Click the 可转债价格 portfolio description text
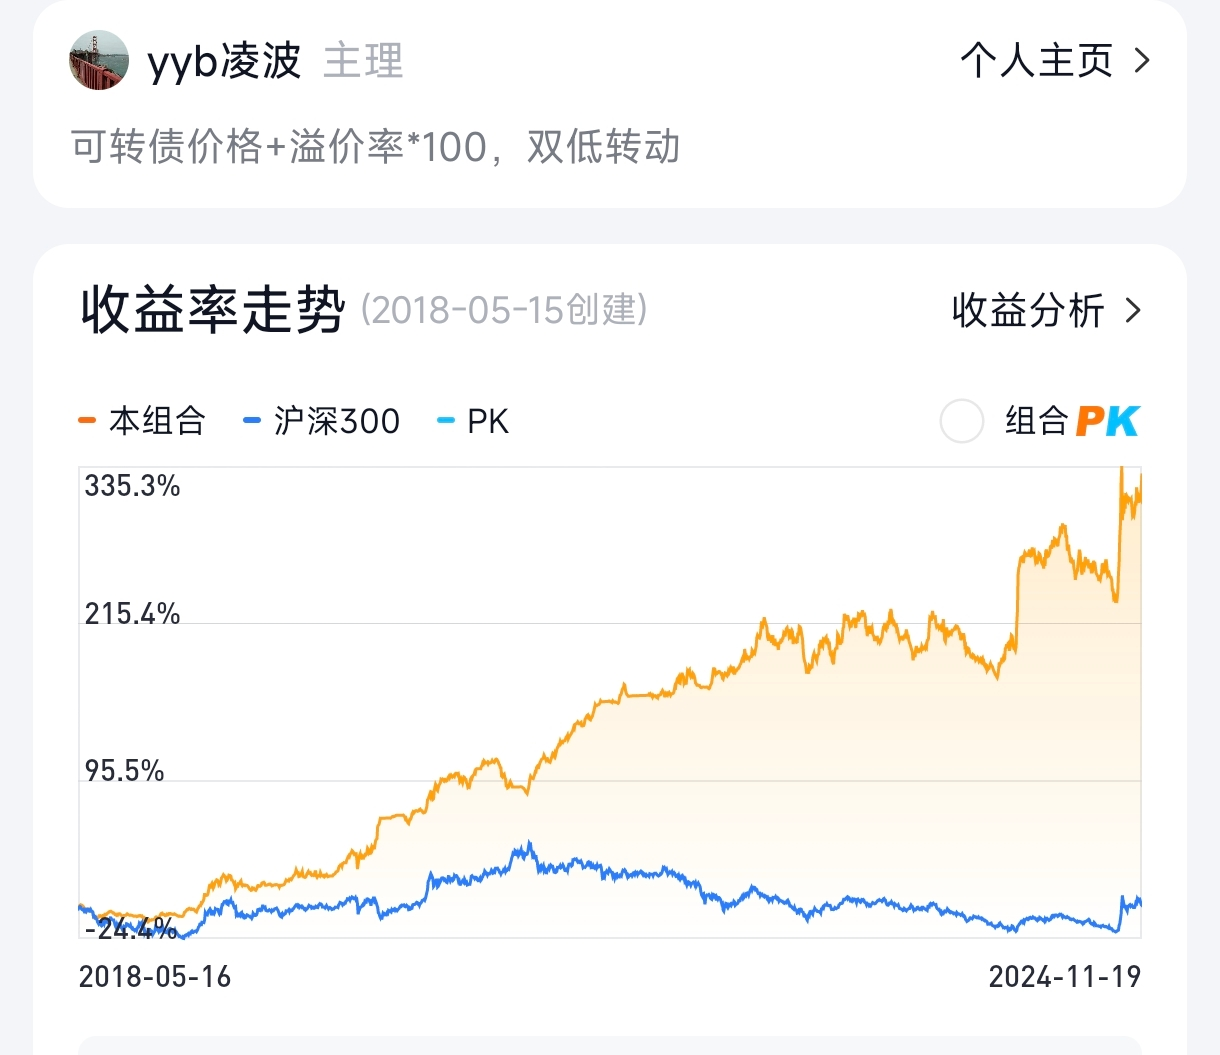The image size is (1220, 1055). tap(375, 147)
